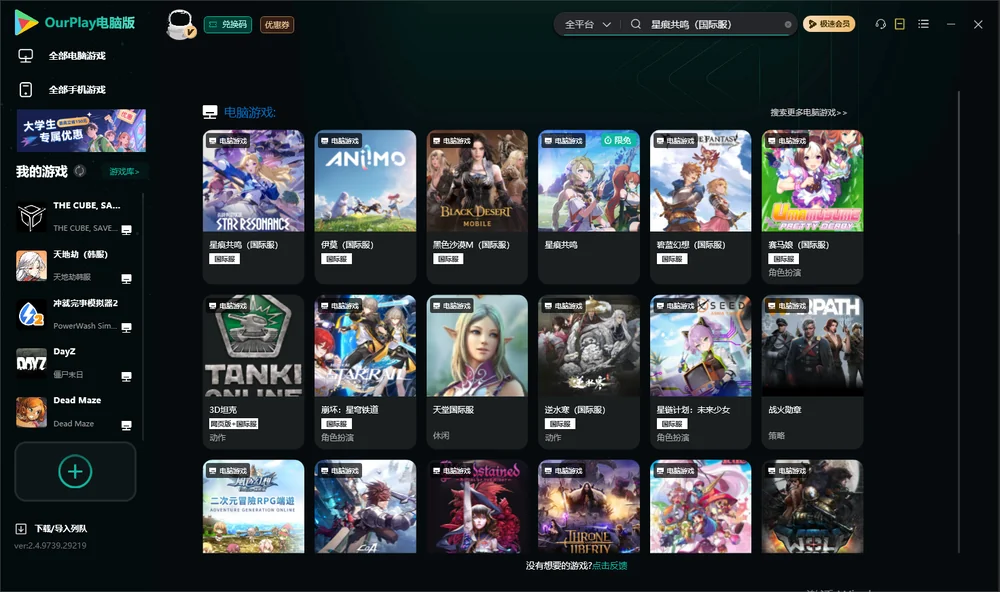Image resolution: width=1000 pixels, height=592 pixels.
Task: Add a game with the plus button
Action: [75, 471]
